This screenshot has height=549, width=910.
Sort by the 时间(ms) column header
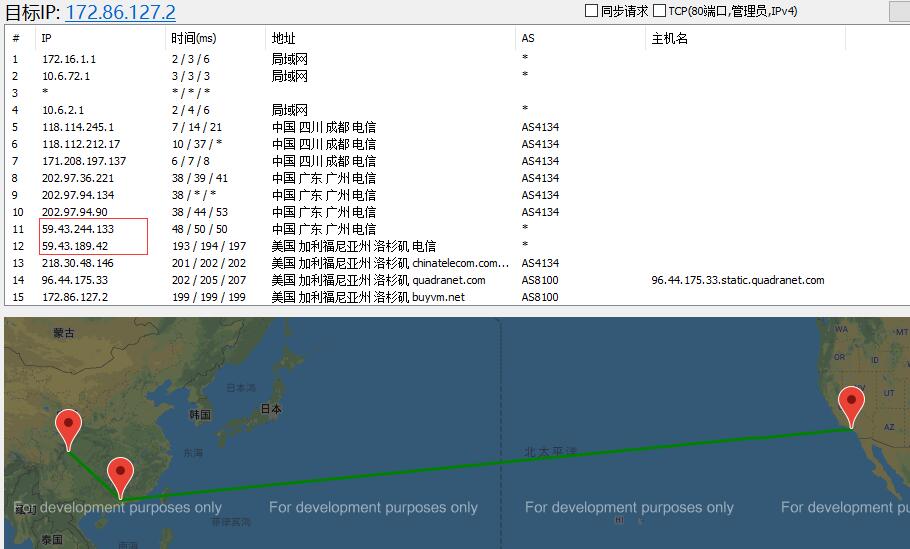tap(215, 38)
